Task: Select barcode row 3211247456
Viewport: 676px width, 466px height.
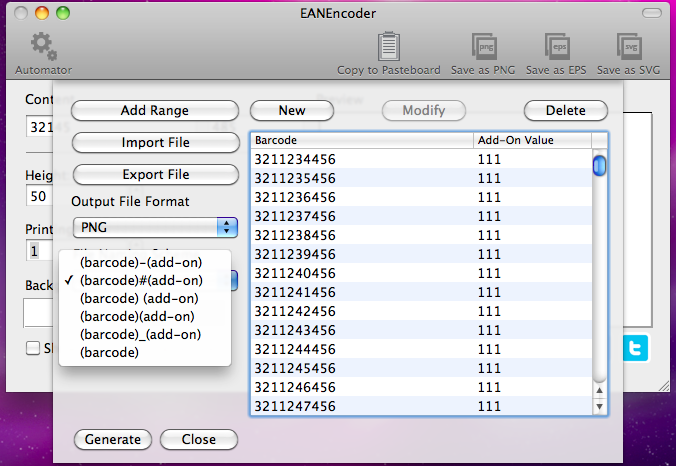Action: coord(421,406)
